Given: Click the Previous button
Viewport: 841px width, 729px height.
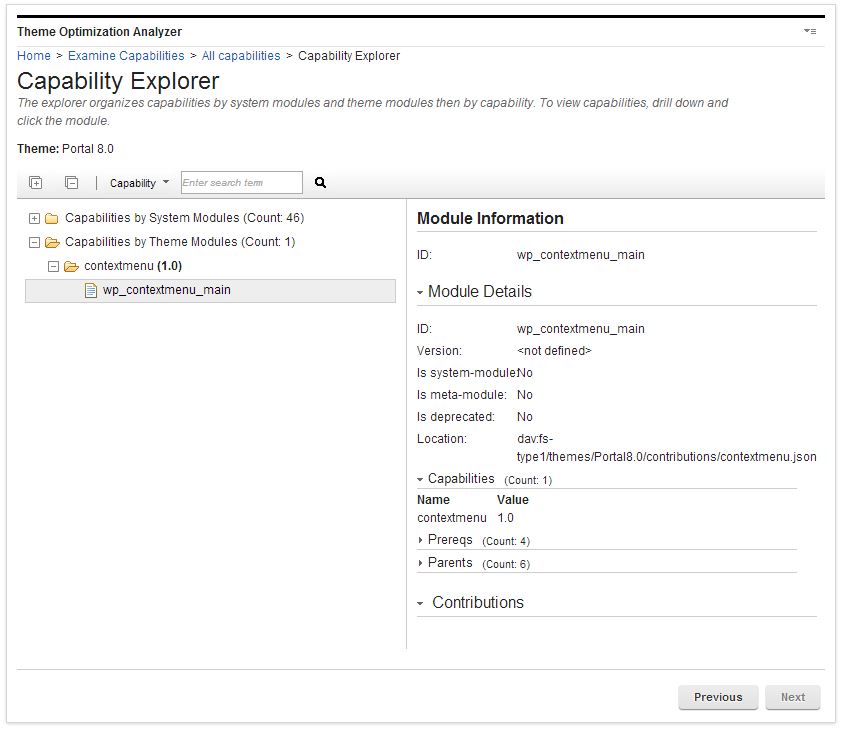Looking at the screenshot, I should [x=718, y=697].
